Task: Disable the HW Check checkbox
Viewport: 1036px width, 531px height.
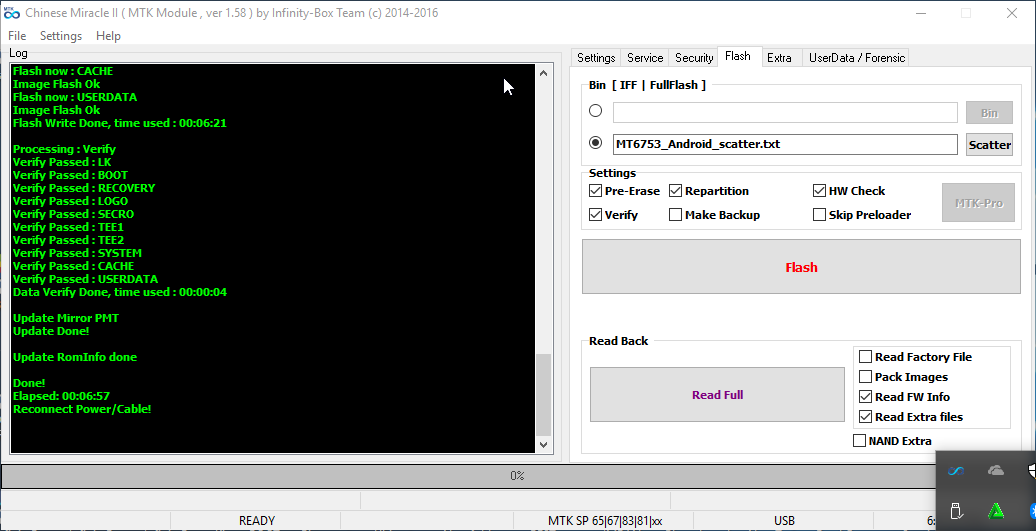Action: coord(819,191)
